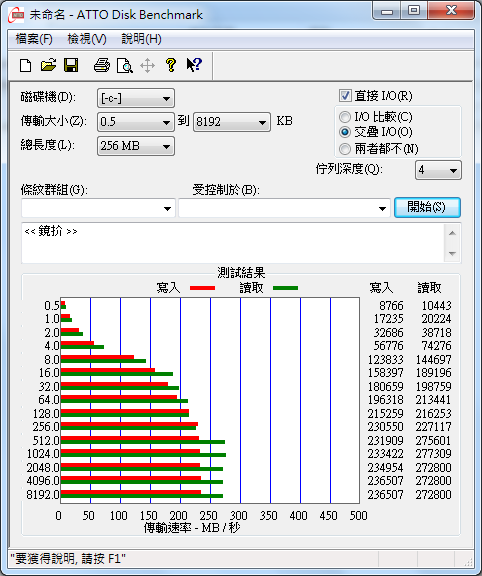The image size is (482, 576).
Task: Click the red 寫入 legend swatch
Action: click(202, 288)
